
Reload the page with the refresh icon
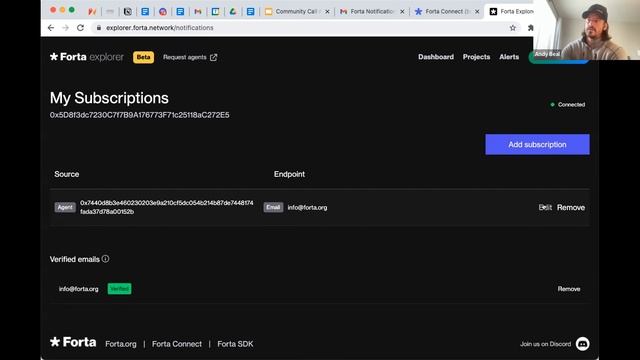80,28
